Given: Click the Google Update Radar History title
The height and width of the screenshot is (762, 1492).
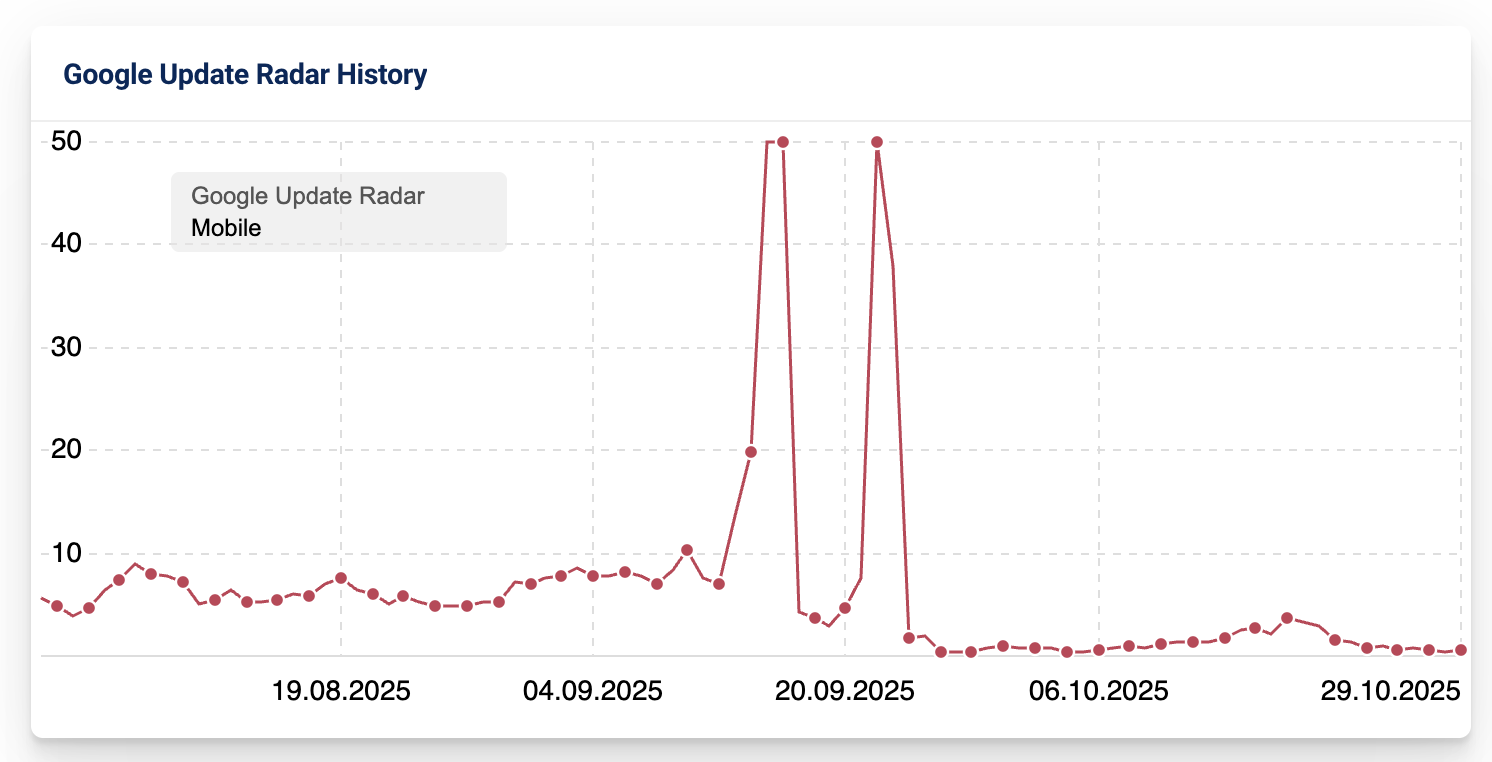Looking at the screenshot, I should pos(245,75).
